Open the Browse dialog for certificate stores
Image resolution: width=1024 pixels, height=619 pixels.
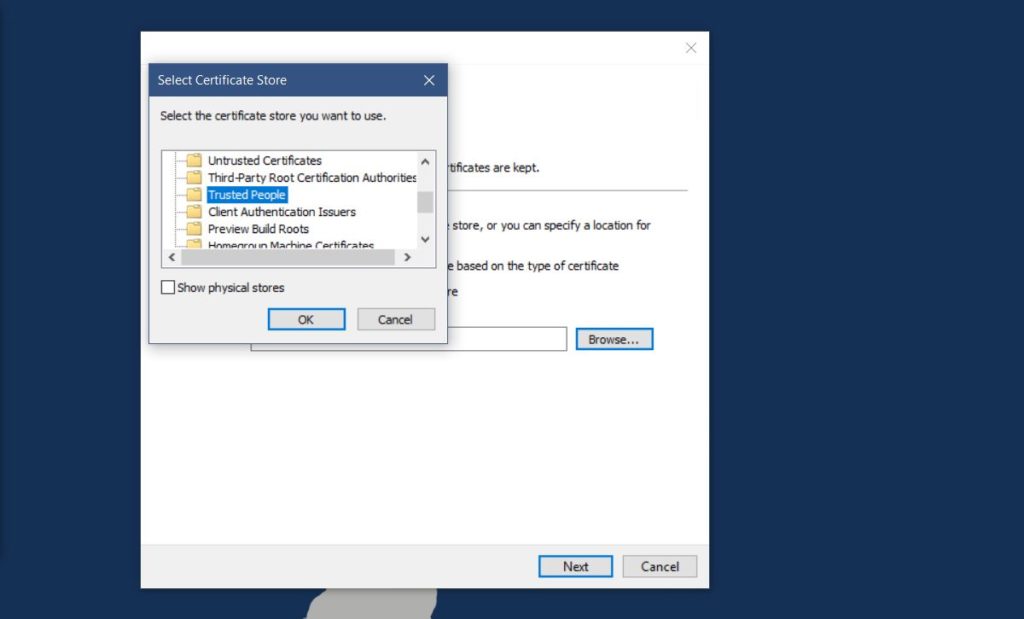click(x=614, y=338)
